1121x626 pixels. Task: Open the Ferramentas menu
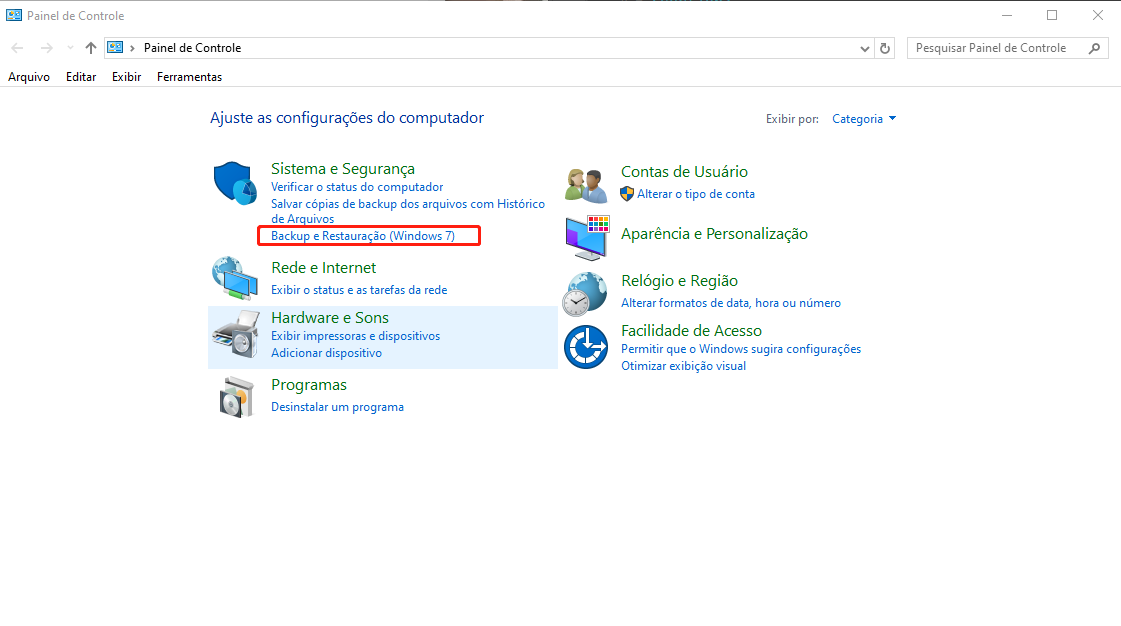[189, 76]
